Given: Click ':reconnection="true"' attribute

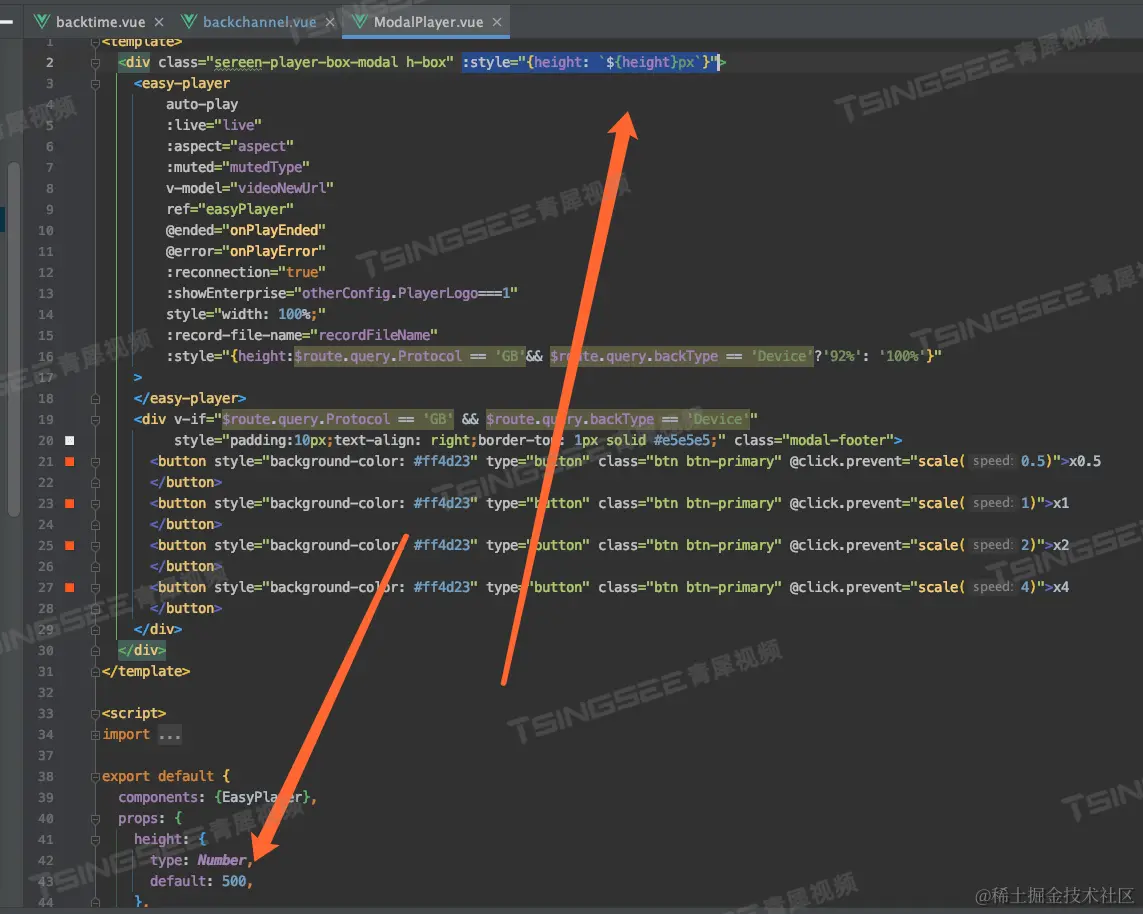Looking at the screenshot, I should 246,272.
